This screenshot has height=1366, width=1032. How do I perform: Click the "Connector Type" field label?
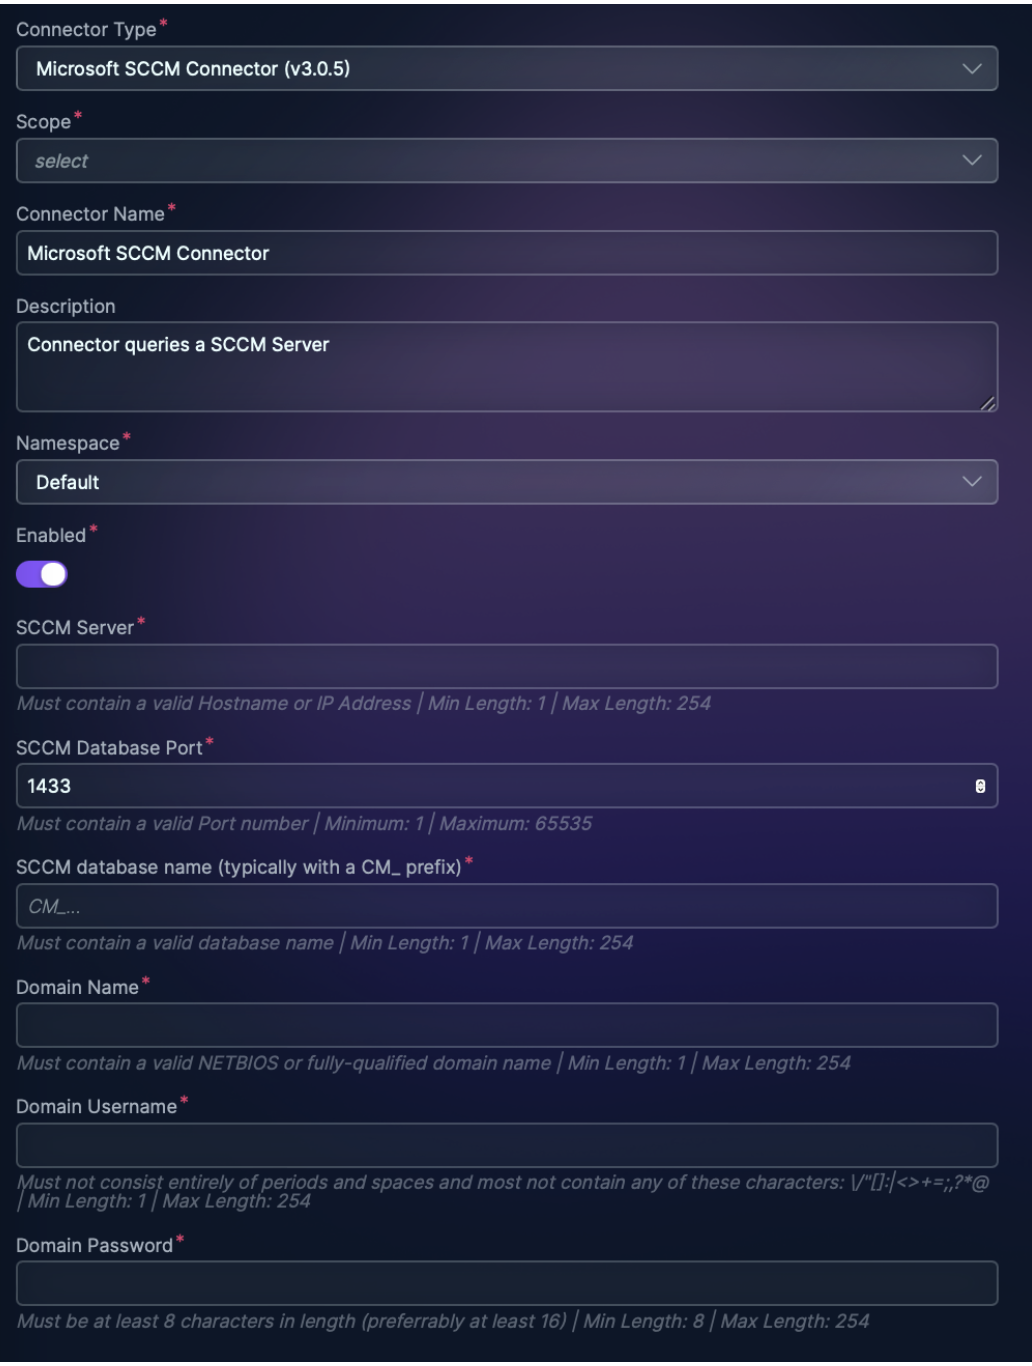point(86,30)
